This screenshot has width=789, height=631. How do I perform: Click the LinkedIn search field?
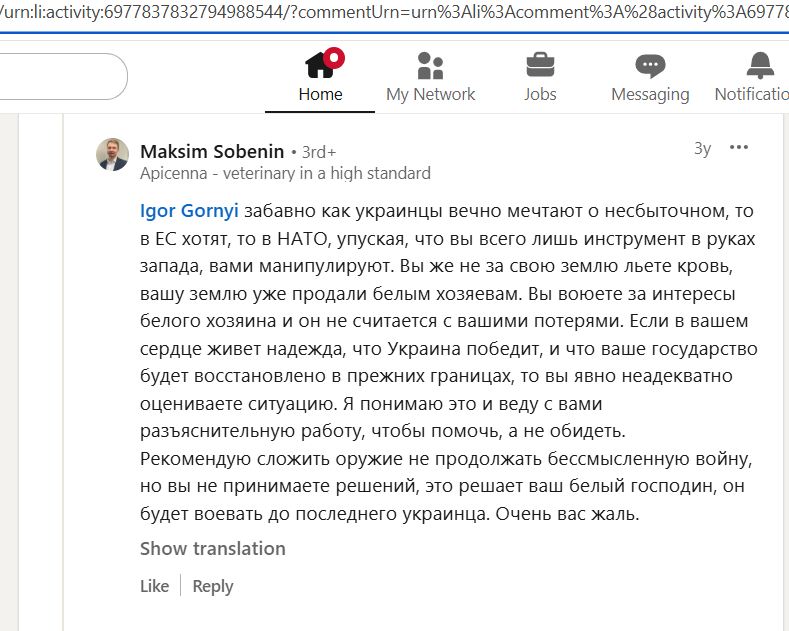tap(60, 76)
